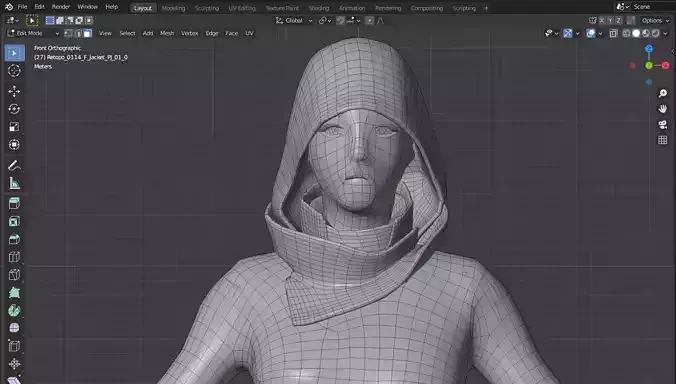The height and width of the screenshot is (384, 676).
Task: Enable face select mode
Action: coord(88,33)
